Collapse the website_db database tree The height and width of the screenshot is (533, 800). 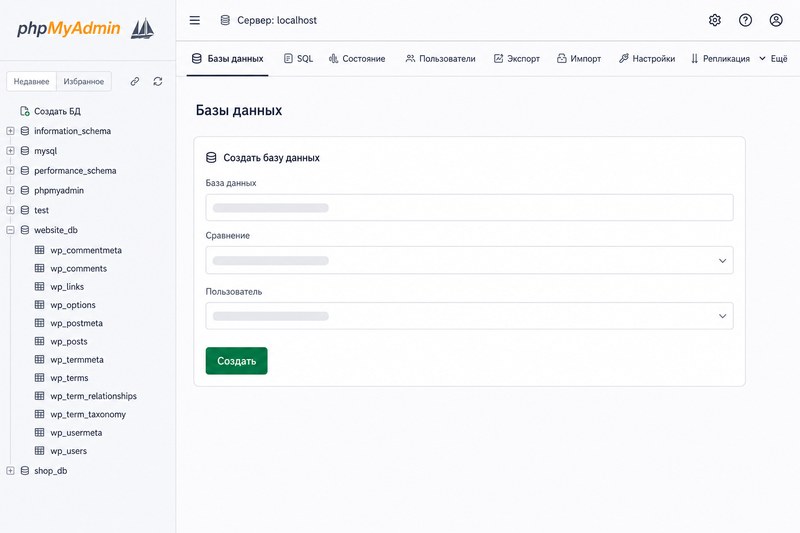coord(10,230)
